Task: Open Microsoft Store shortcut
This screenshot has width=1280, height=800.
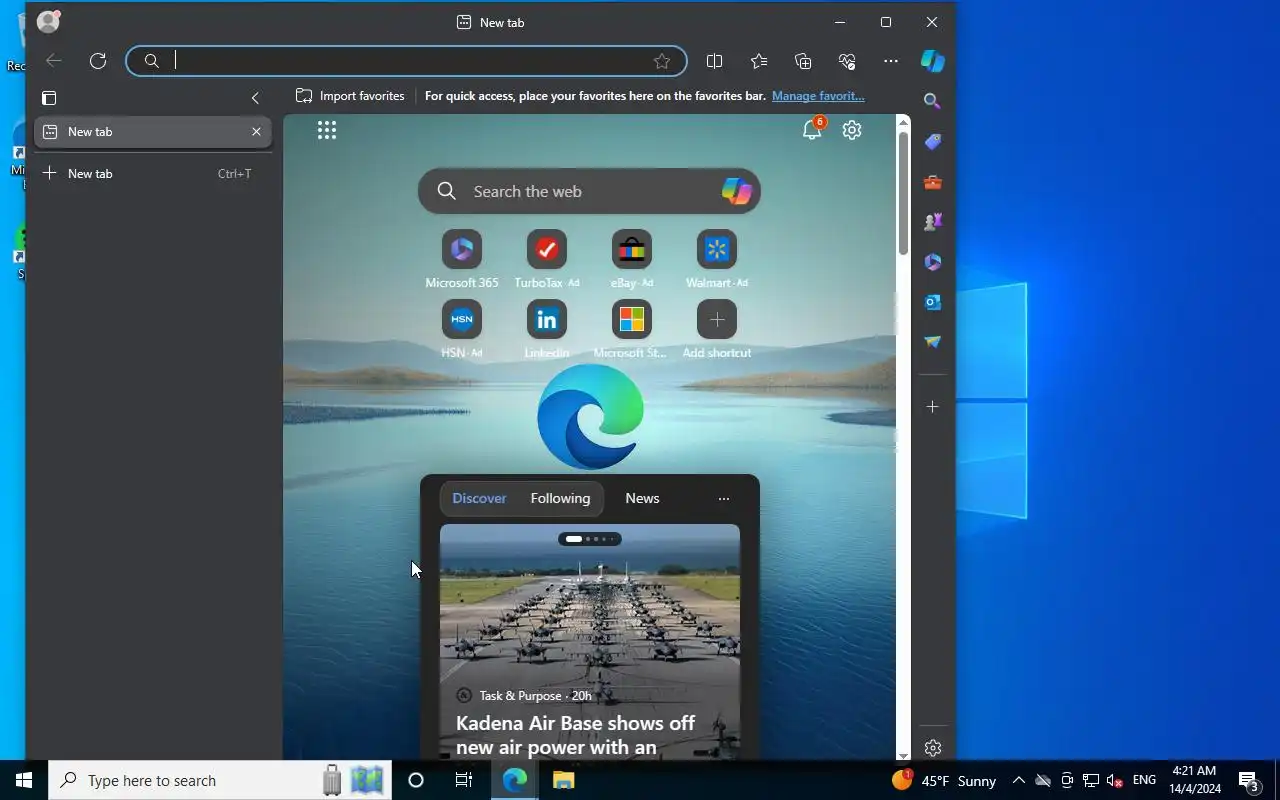Action: coord(631,329)
